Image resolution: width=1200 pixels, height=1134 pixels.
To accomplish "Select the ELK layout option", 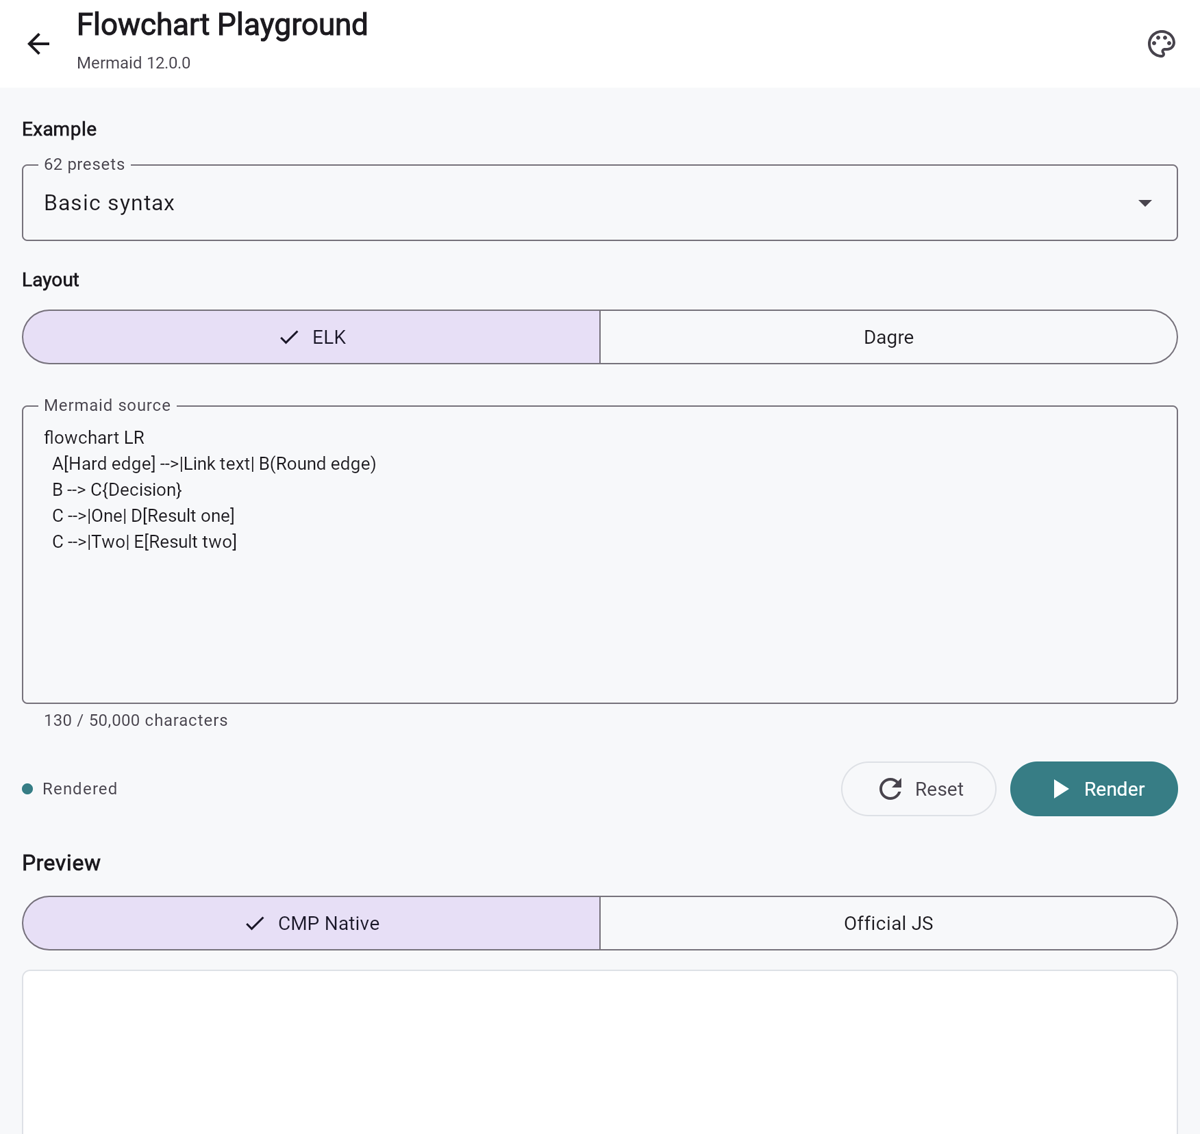I will coord(311,337).
